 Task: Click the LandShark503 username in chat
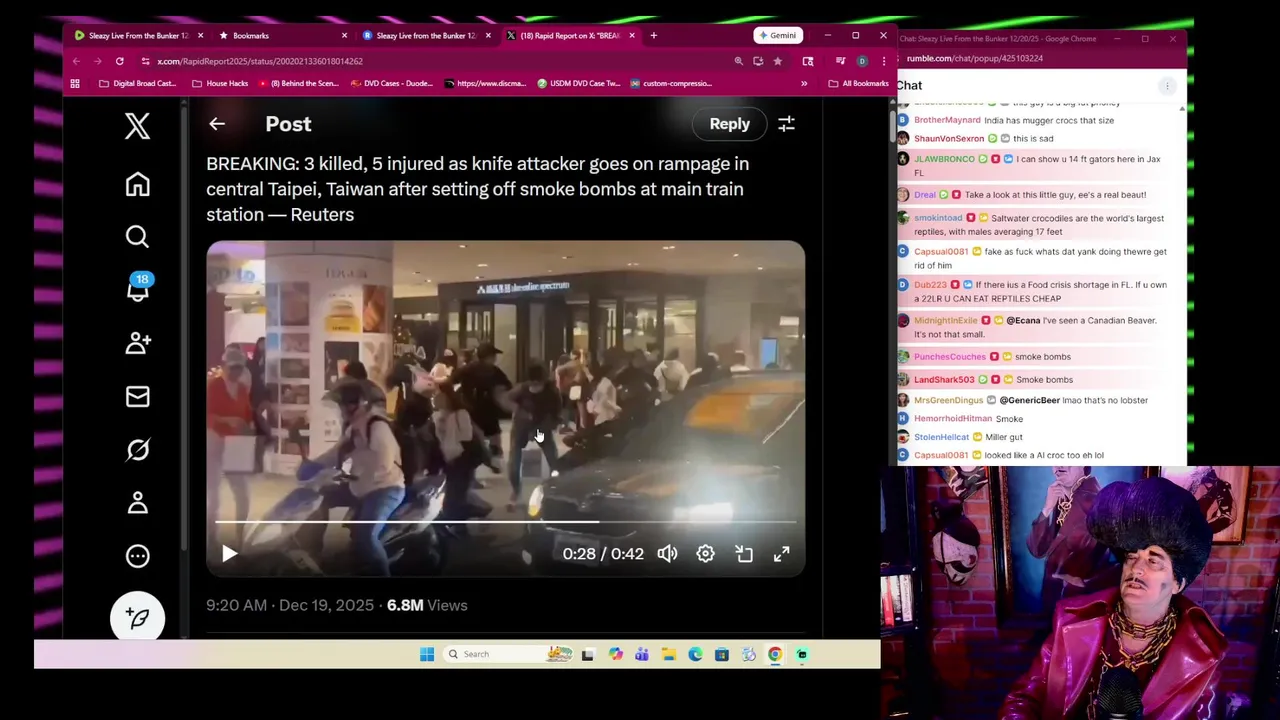click(x=944, y=380)
